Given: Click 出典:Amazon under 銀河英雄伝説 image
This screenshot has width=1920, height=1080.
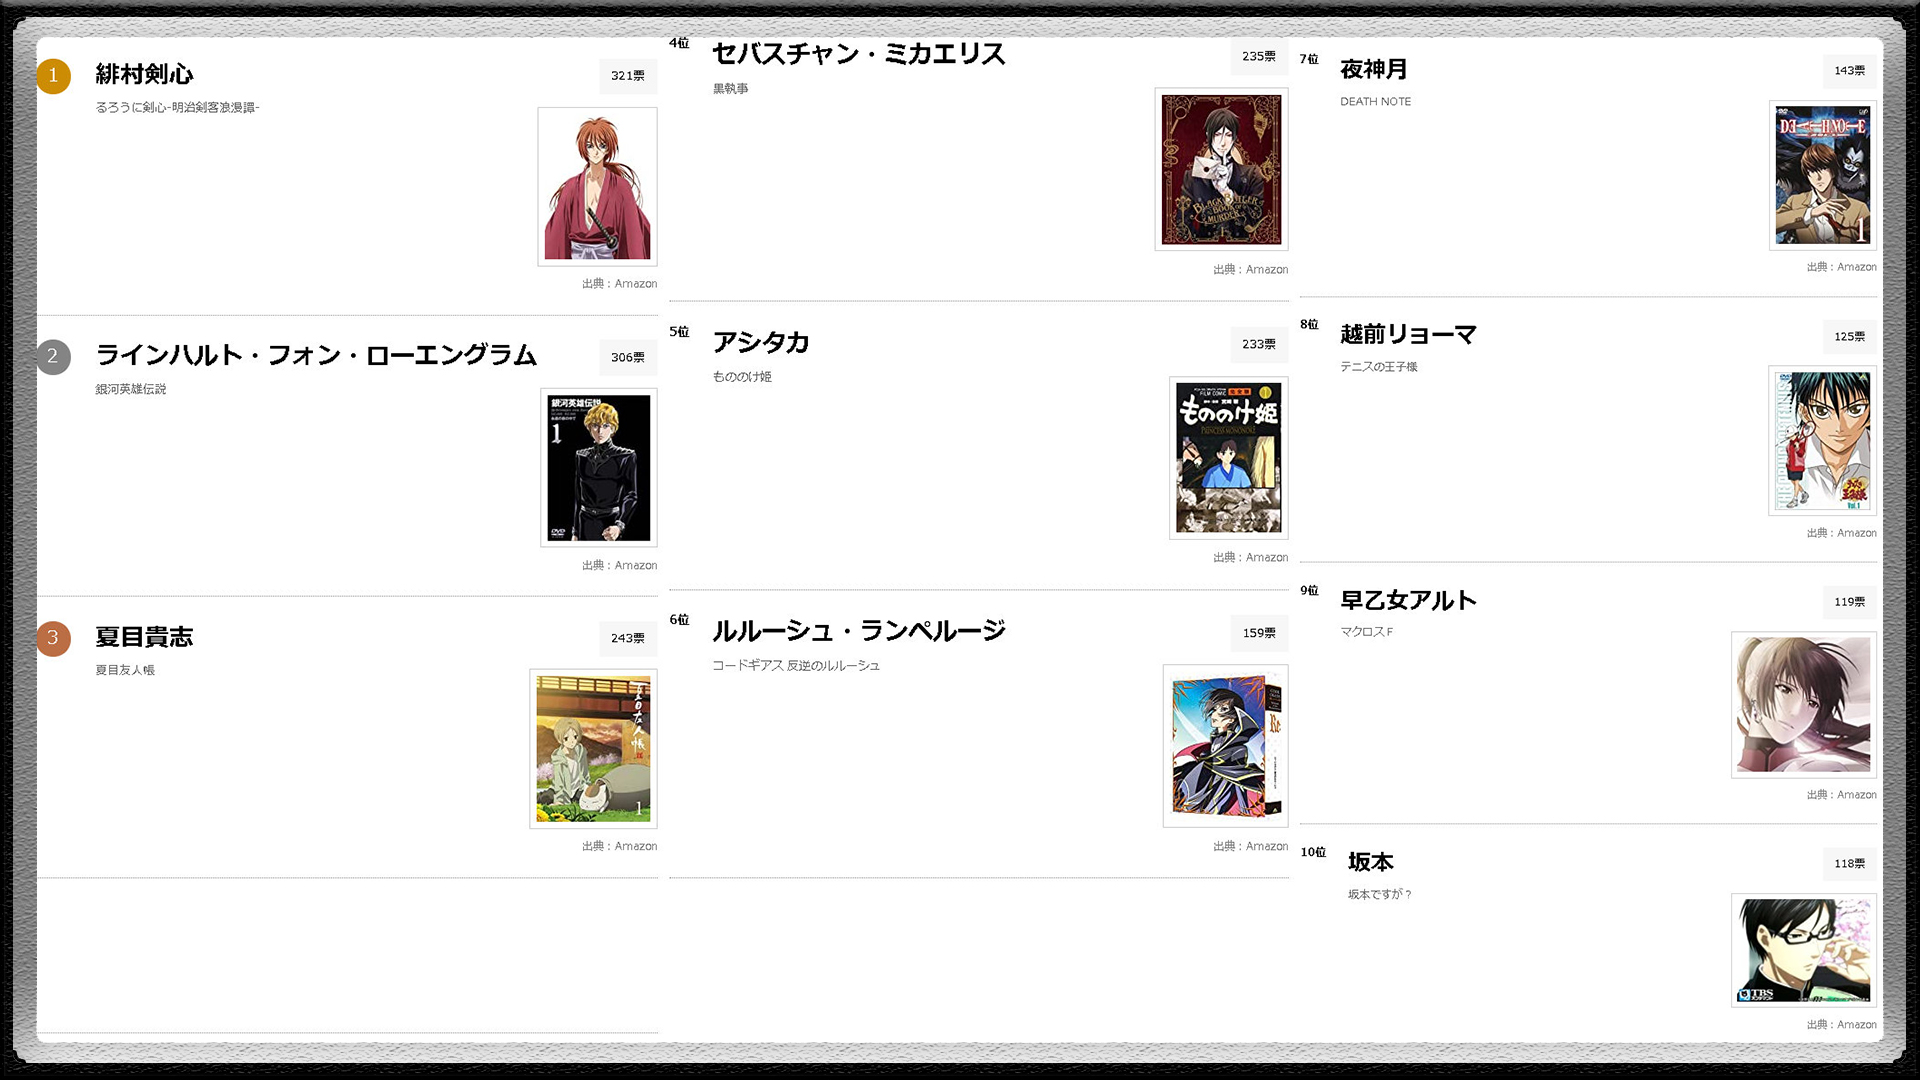Looking at the screenshot, I should pyautogui.click(x=620, y=566).
